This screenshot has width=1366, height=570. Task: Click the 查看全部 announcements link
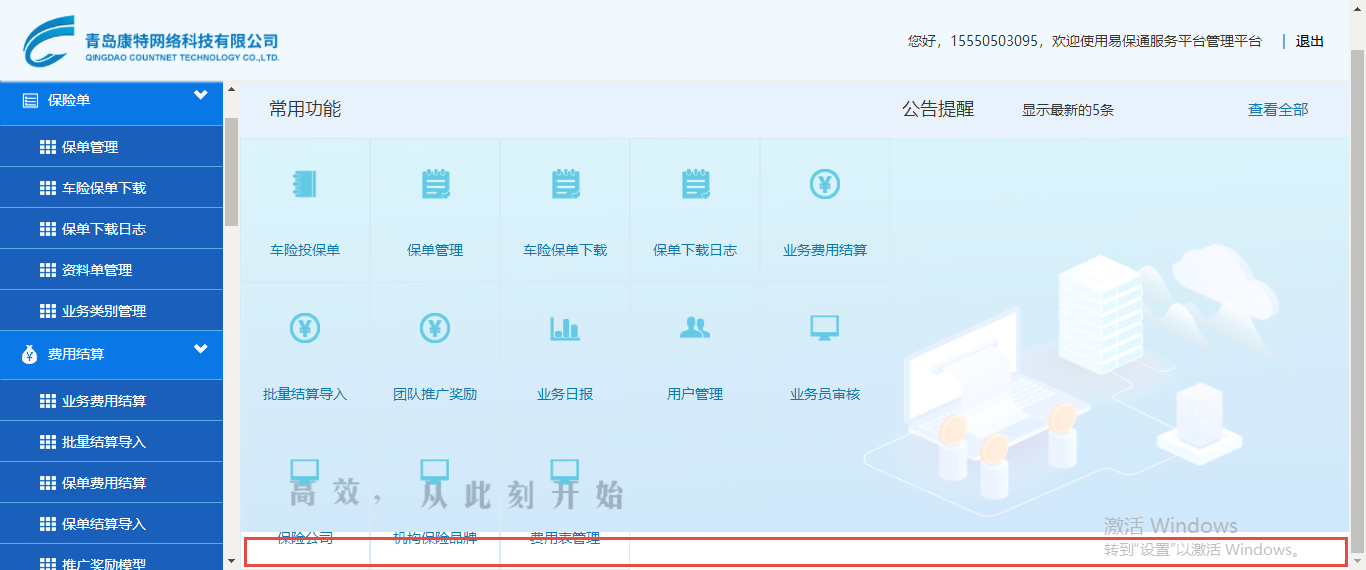(x=1278, y=110)
